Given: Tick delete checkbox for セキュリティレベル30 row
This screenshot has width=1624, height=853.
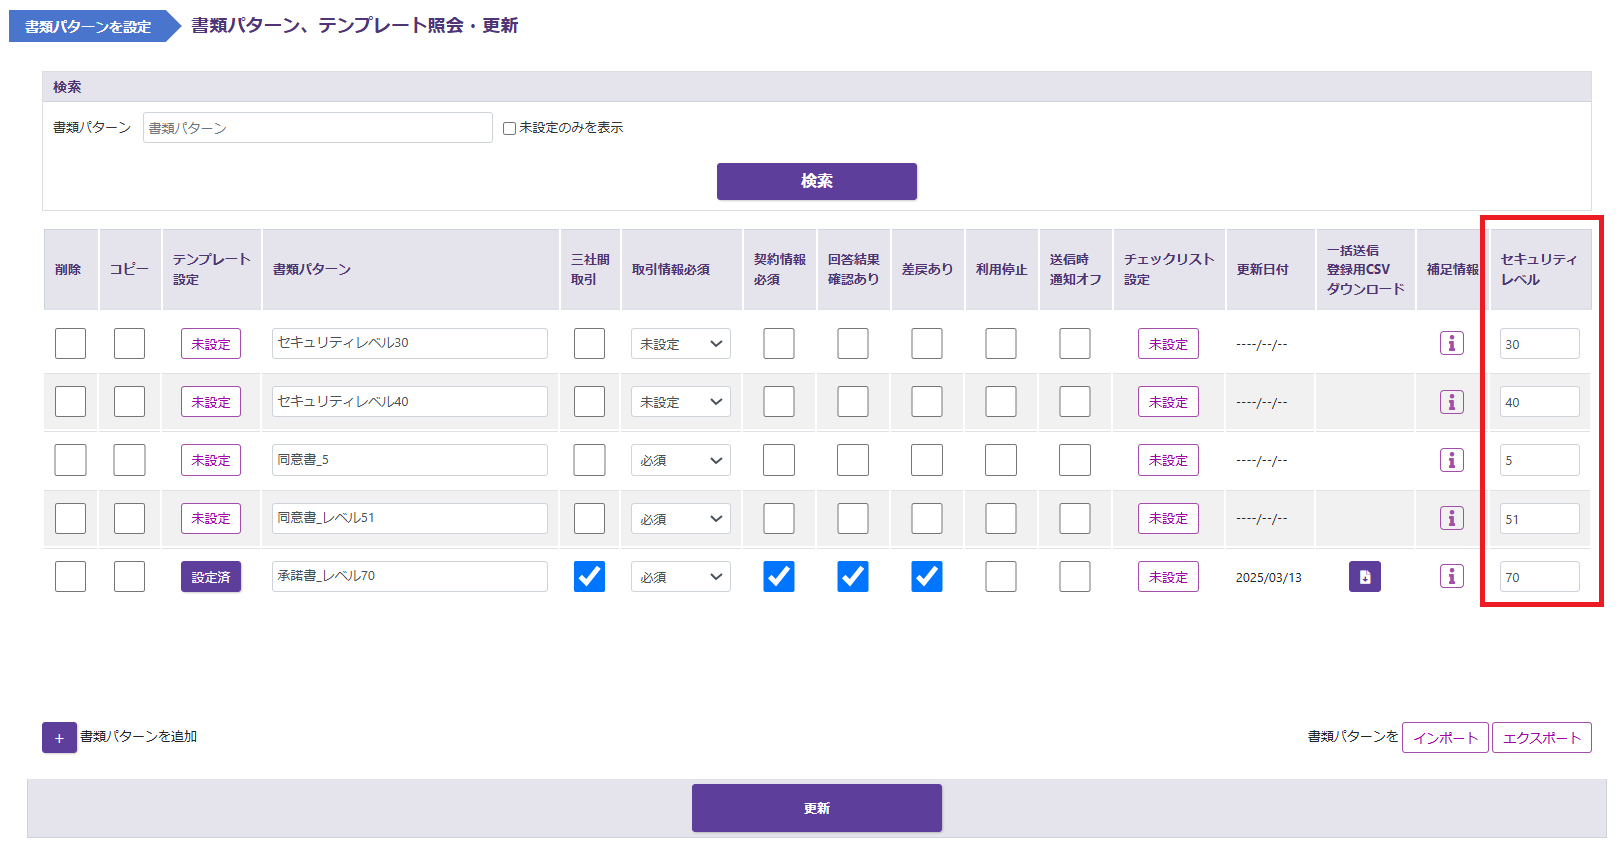Looking at the screenshot, I should pos(70,343).
